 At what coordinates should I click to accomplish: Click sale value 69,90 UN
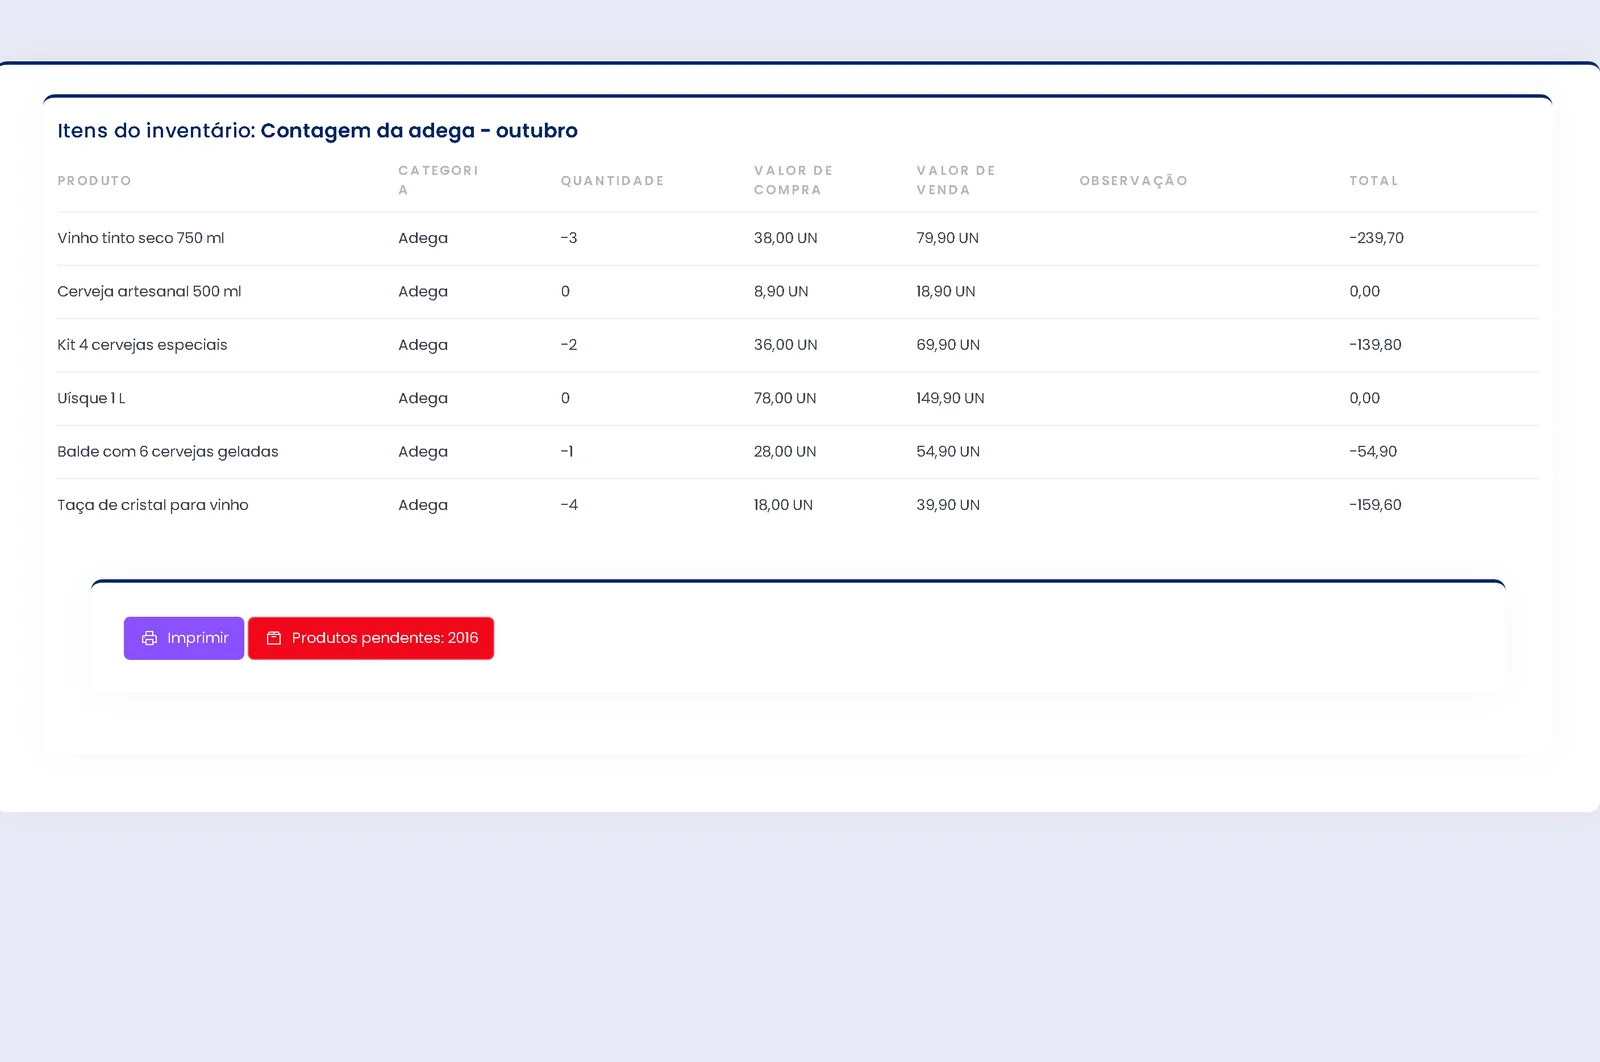(x=948, y=345)
